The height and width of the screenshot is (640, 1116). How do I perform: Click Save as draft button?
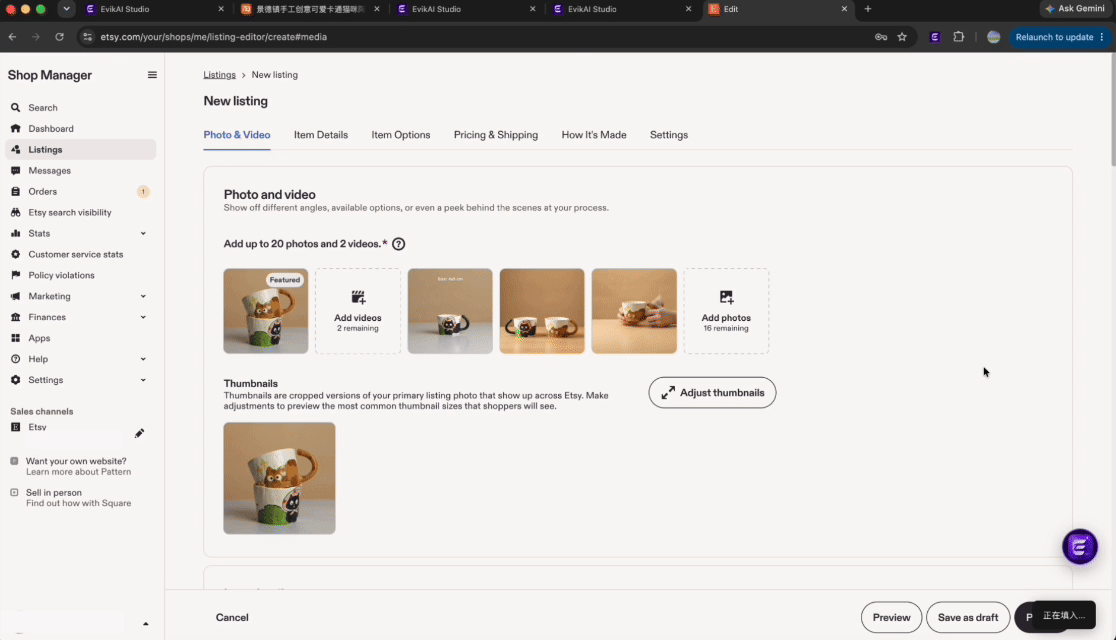[x=967, y=617]
